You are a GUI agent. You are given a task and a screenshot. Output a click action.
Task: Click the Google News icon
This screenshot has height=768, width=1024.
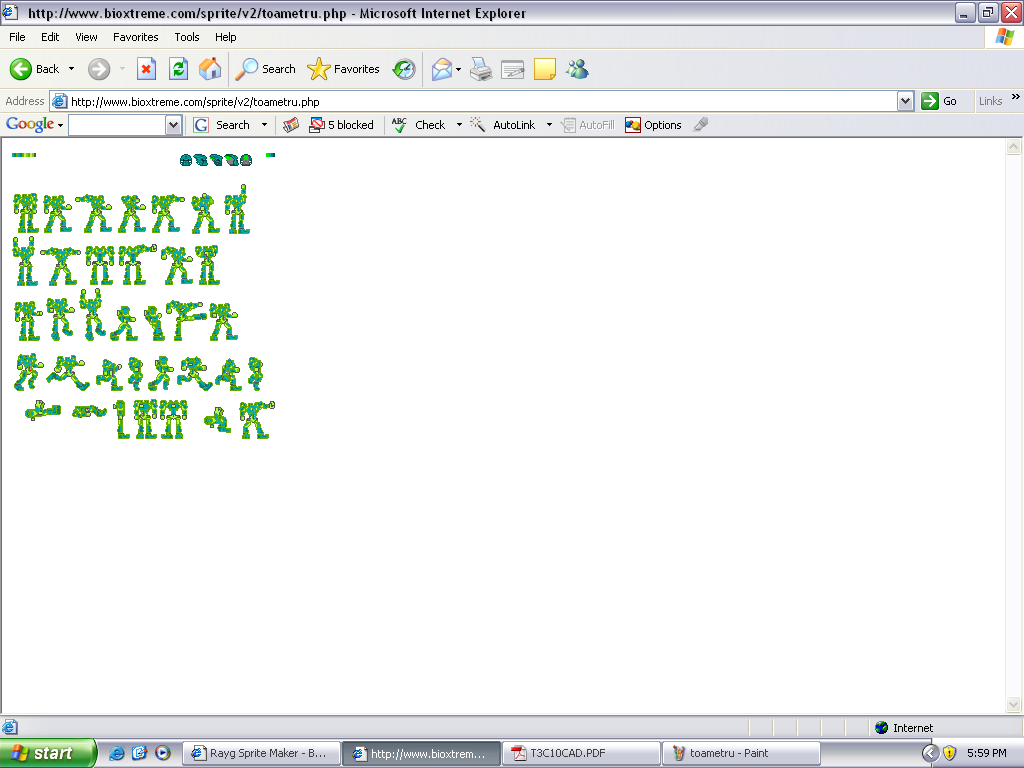[x=291, y=125]
